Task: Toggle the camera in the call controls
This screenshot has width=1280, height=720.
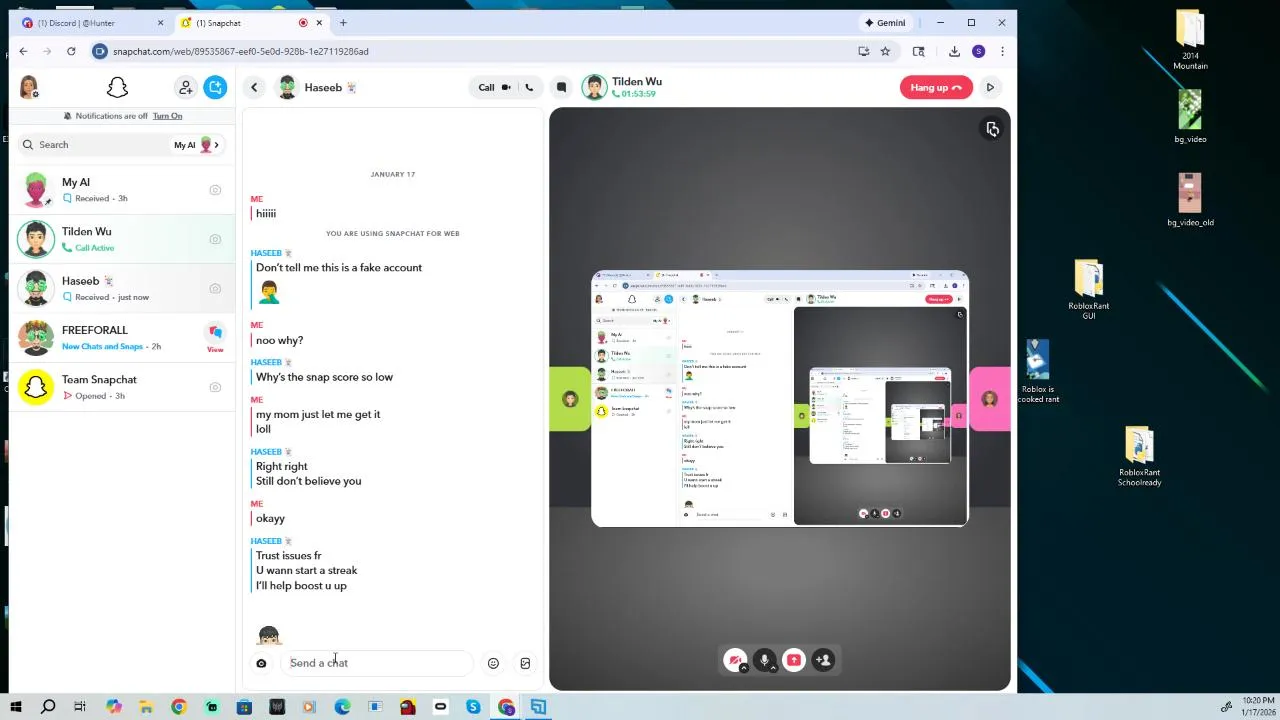Action: click(734, 660)
